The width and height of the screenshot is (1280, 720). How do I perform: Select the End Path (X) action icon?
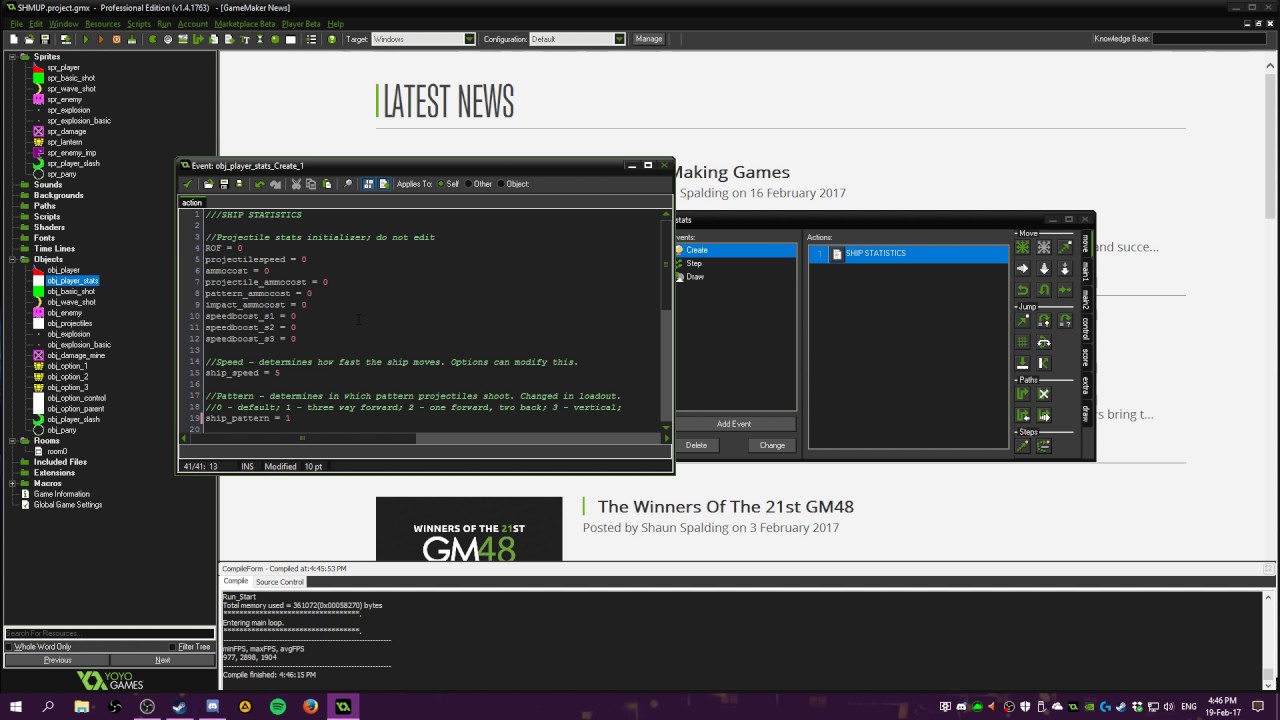pos(1043,393)
